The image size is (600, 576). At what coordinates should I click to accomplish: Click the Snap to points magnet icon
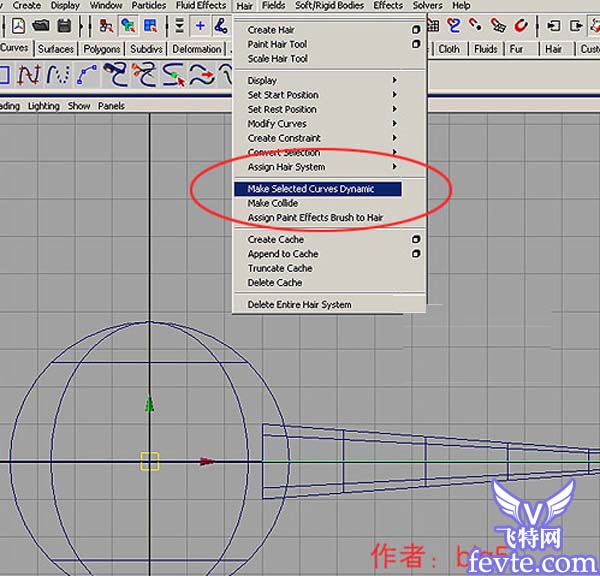tap(476, 25)
